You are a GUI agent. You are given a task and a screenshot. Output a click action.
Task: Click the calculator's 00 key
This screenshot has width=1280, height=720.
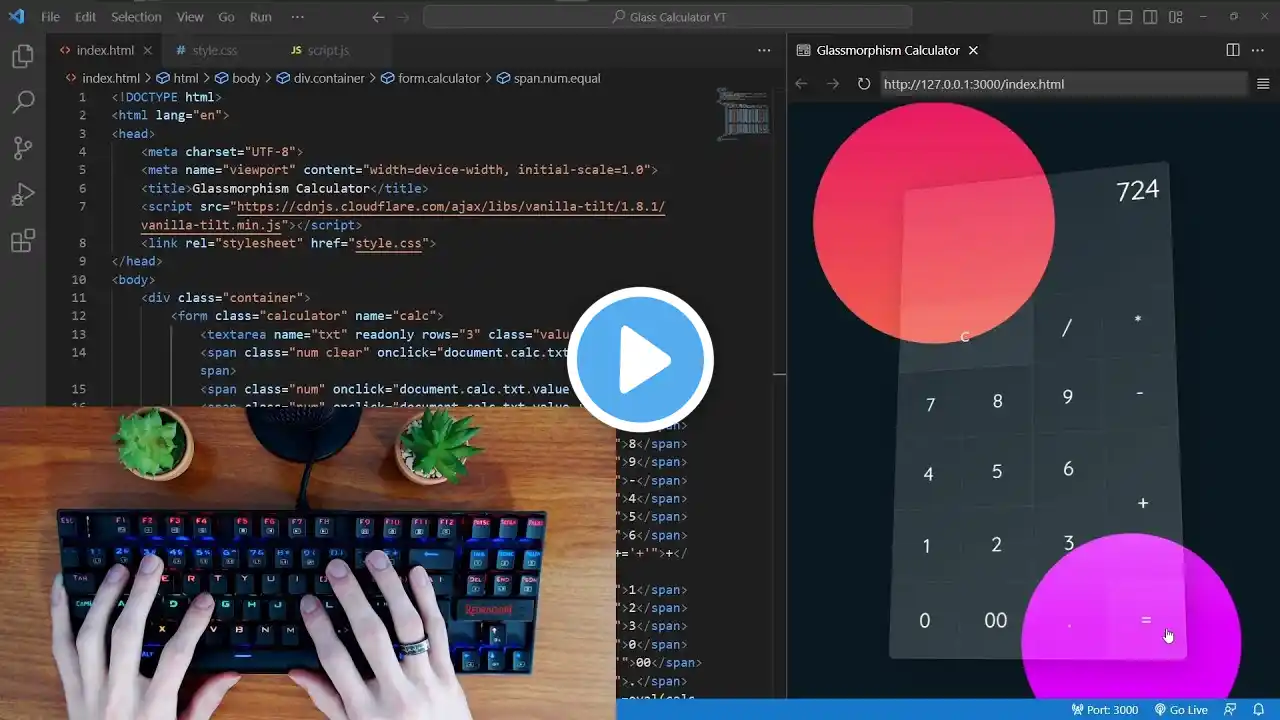[995, 620]
